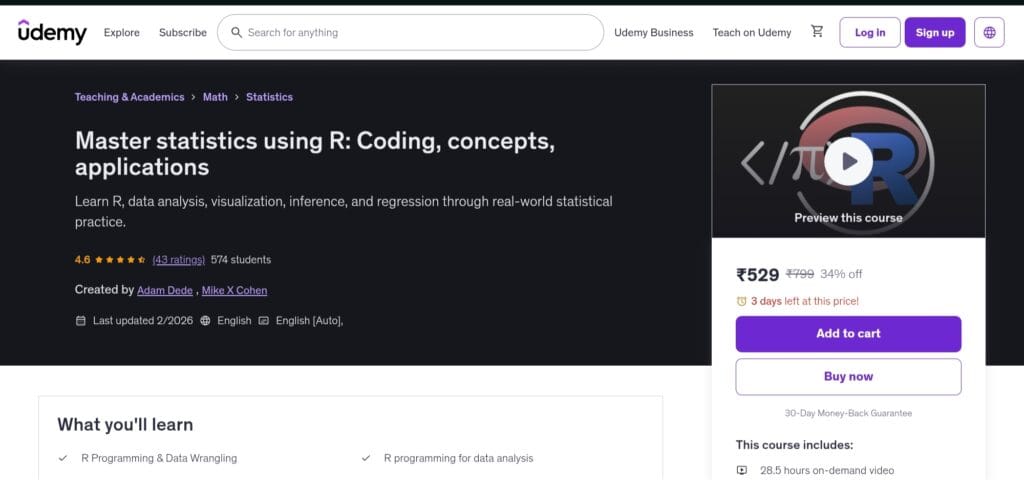The image size is (1024, 489).
Task: Click the 574 students text
Action: click(241, 260)
